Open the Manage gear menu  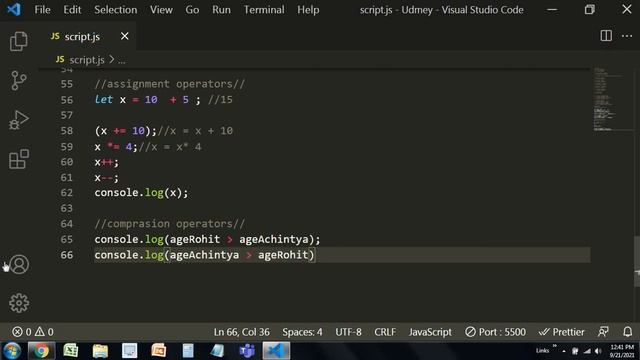click(x=19, y=303)
